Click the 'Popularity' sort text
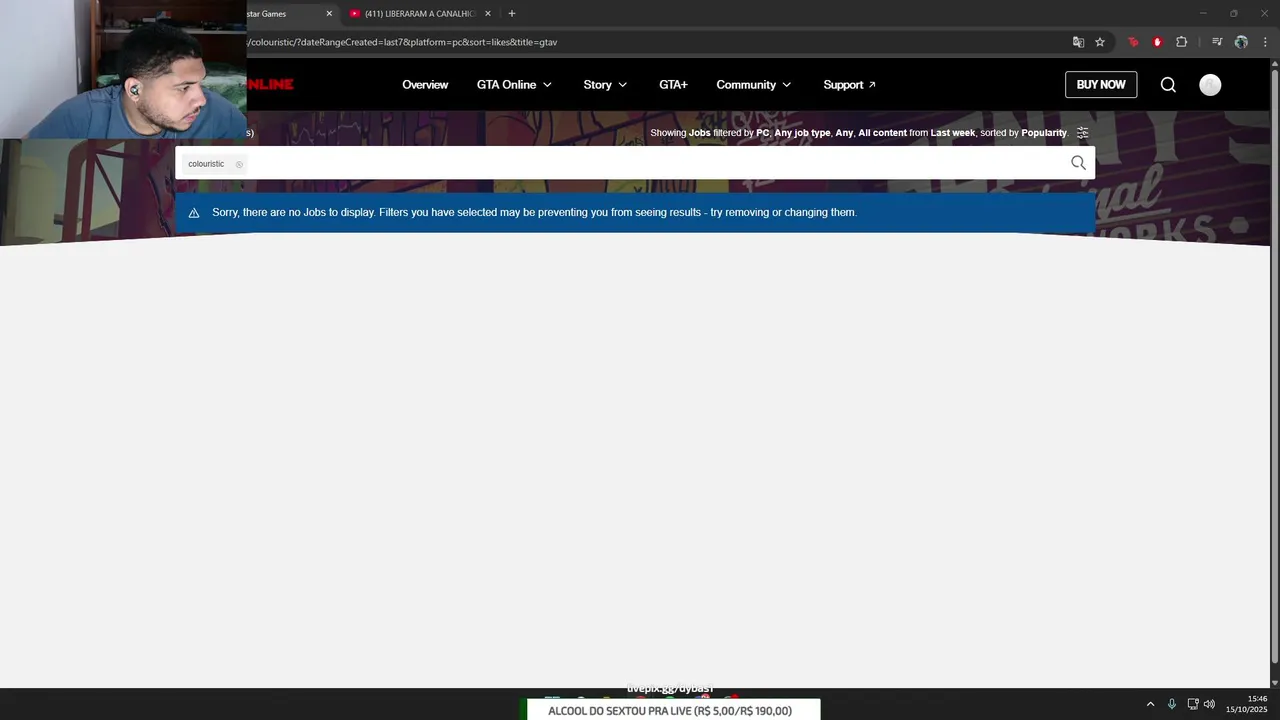Image resolution: width=1280 pixels, height=720 pixels. pyautogui.click(x=1044, y=133)
